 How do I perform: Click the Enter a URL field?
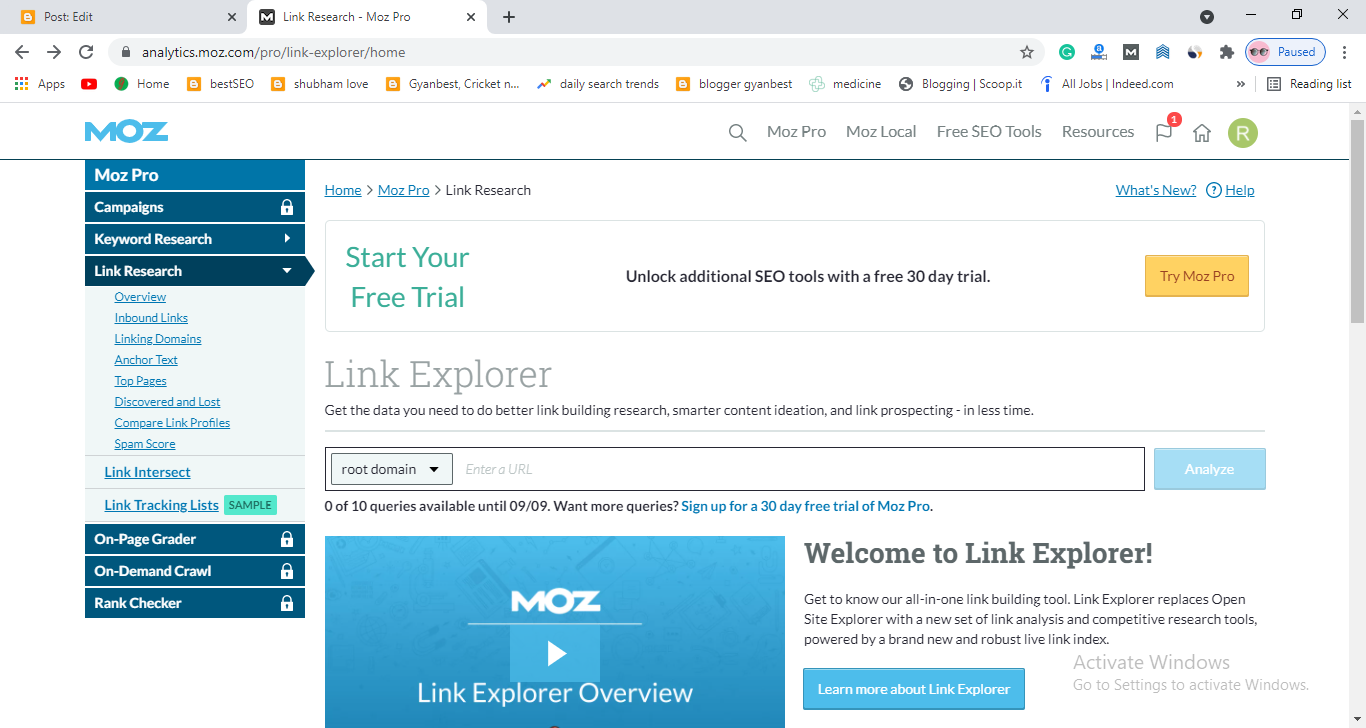click(798, 469)
